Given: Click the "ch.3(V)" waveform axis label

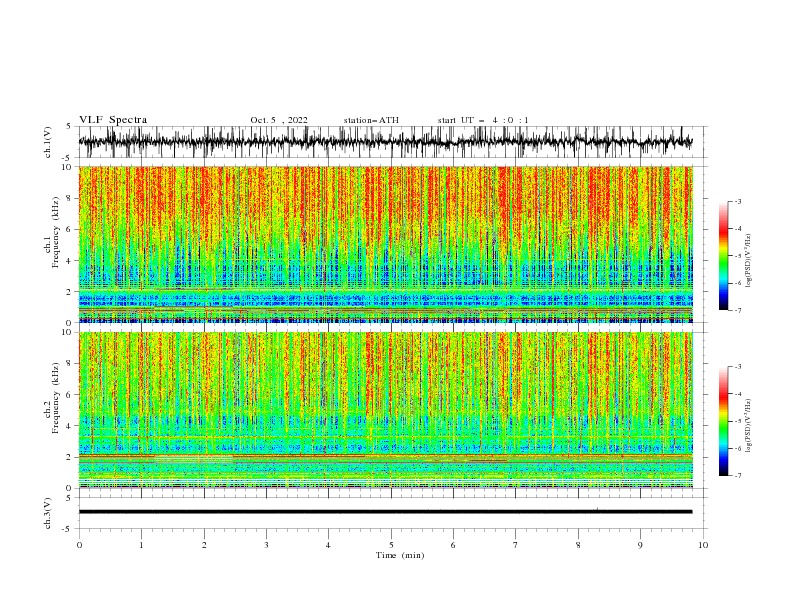Looking at the screenshot, I should coord(48,513).
